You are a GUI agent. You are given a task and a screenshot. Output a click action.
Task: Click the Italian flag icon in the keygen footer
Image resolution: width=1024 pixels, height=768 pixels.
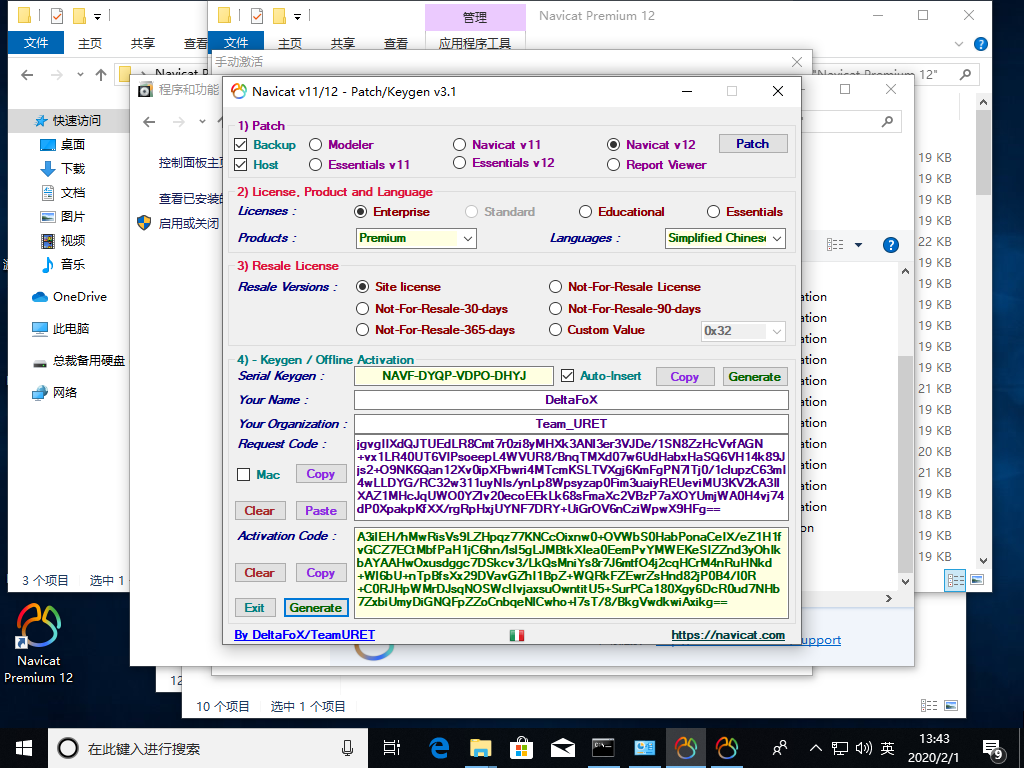pos(517,635)
